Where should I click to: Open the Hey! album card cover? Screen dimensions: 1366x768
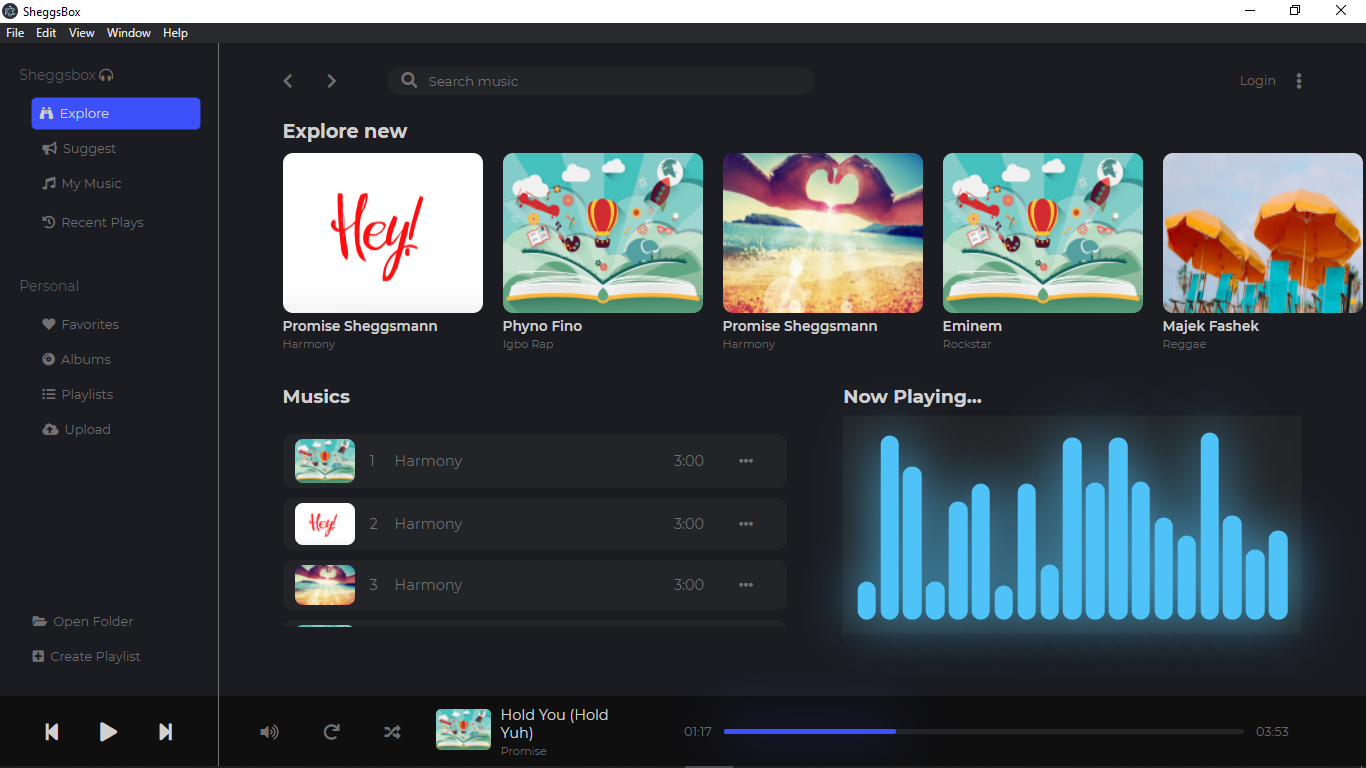pyautogui.click(x=383, y=233)
